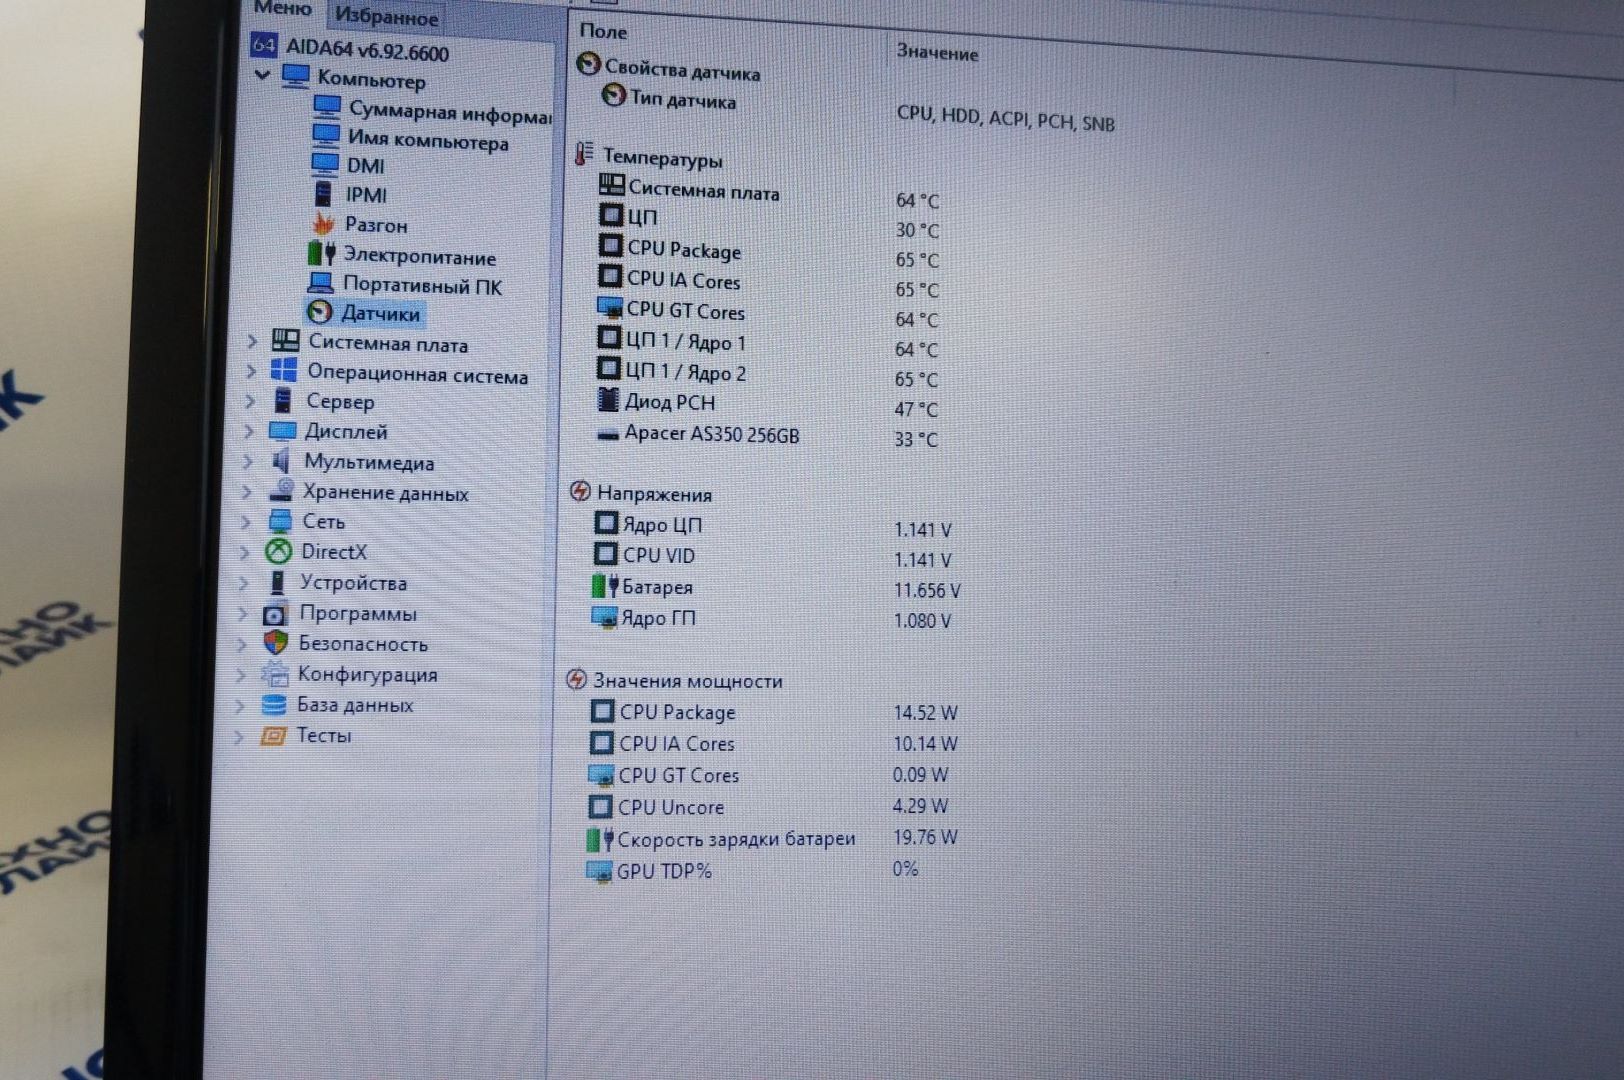Viewport: 1624px width, 1080px height.
Task: Click the Apacer AS350 256GB drive icon
Action: pyautogui.click(x=607, y=434)
